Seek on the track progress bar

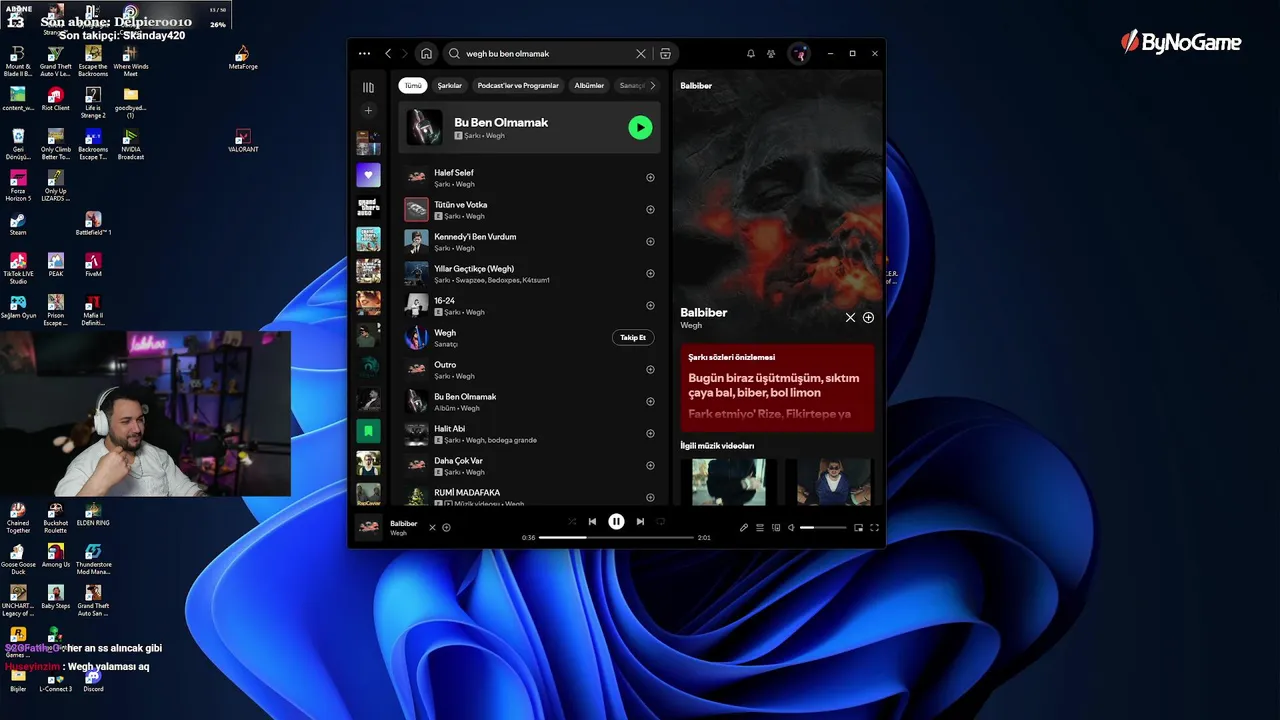[x=617, y=538]
